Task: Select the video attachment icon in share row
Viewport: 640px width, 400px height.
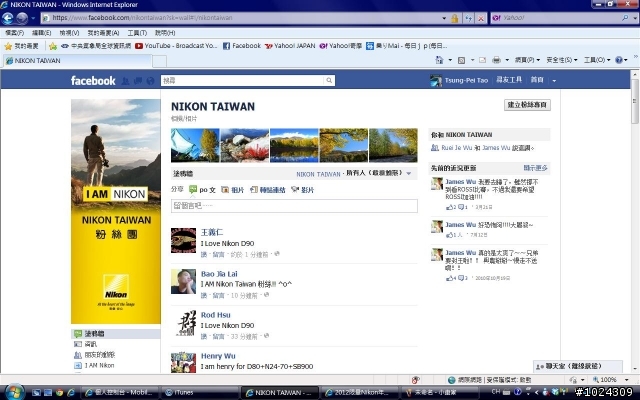Action: [x=295, y=190]
